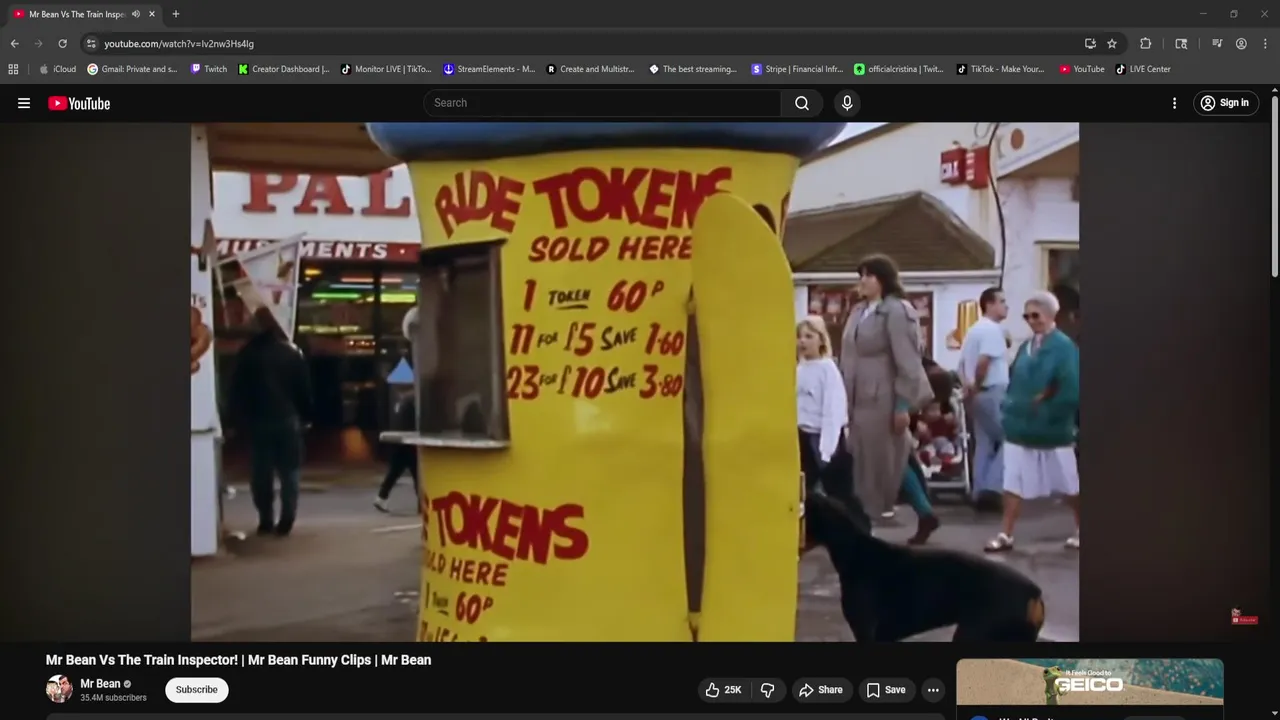This screenshot has width=1280, height=720.
Task: Open The best streaming bookmark
Action: tap(693, 69)
